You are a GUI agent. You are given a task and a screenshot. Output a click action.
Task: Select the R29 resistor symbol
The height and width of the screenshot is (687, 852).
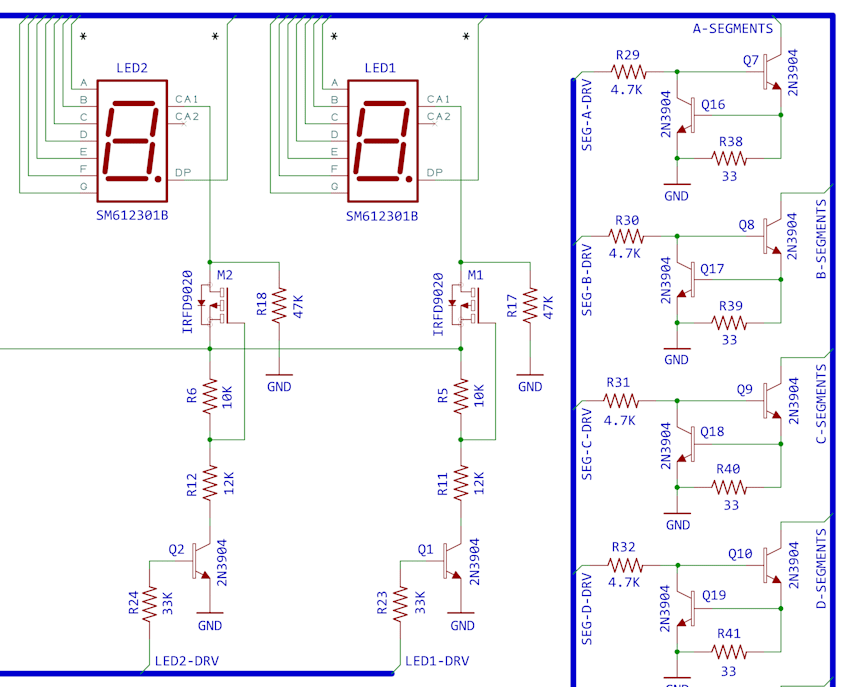click(x=629, y=72)
